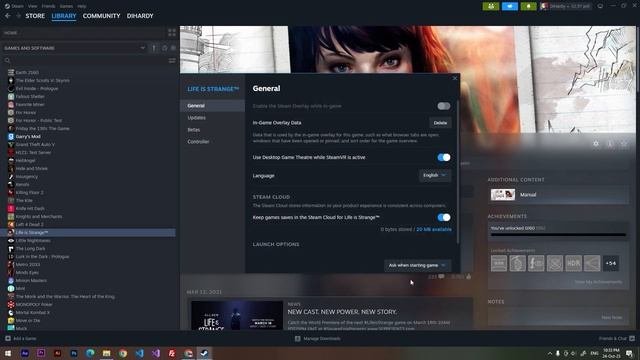Open notifications green bell button

[528, 6]
